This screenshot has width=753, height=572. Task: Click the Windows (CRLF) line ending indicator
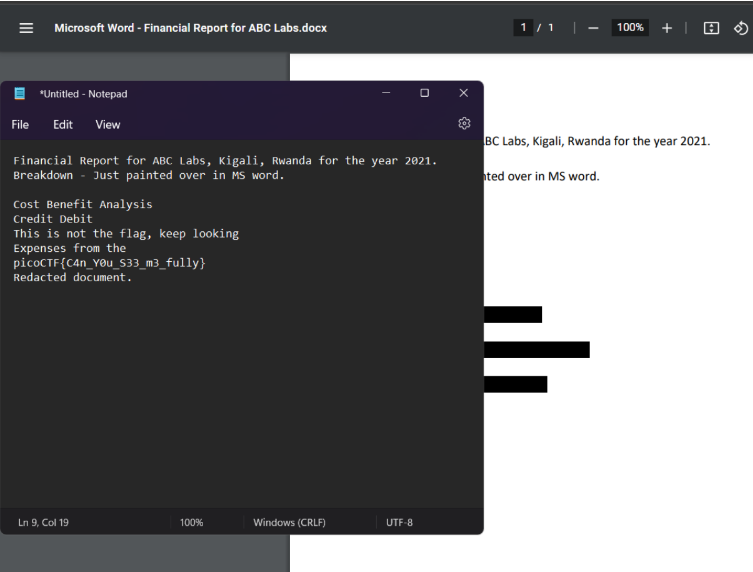[x=290, y=522]
